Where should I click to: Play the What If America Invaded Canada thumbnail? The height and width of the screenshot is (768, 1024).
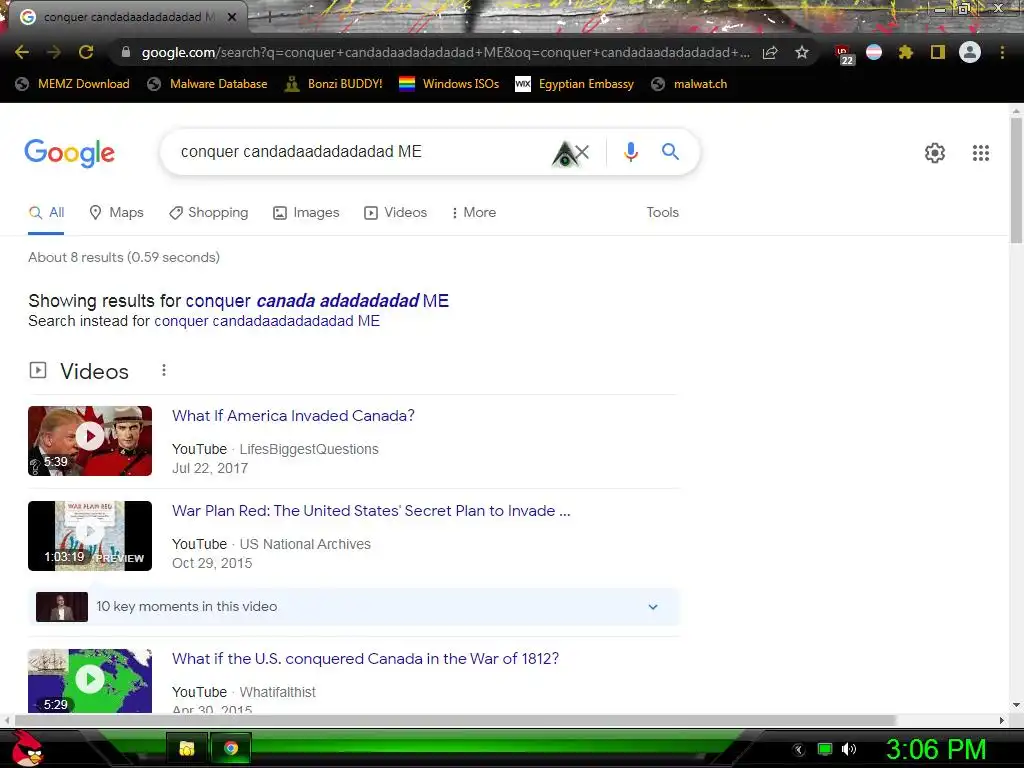(x=90, y=441)
